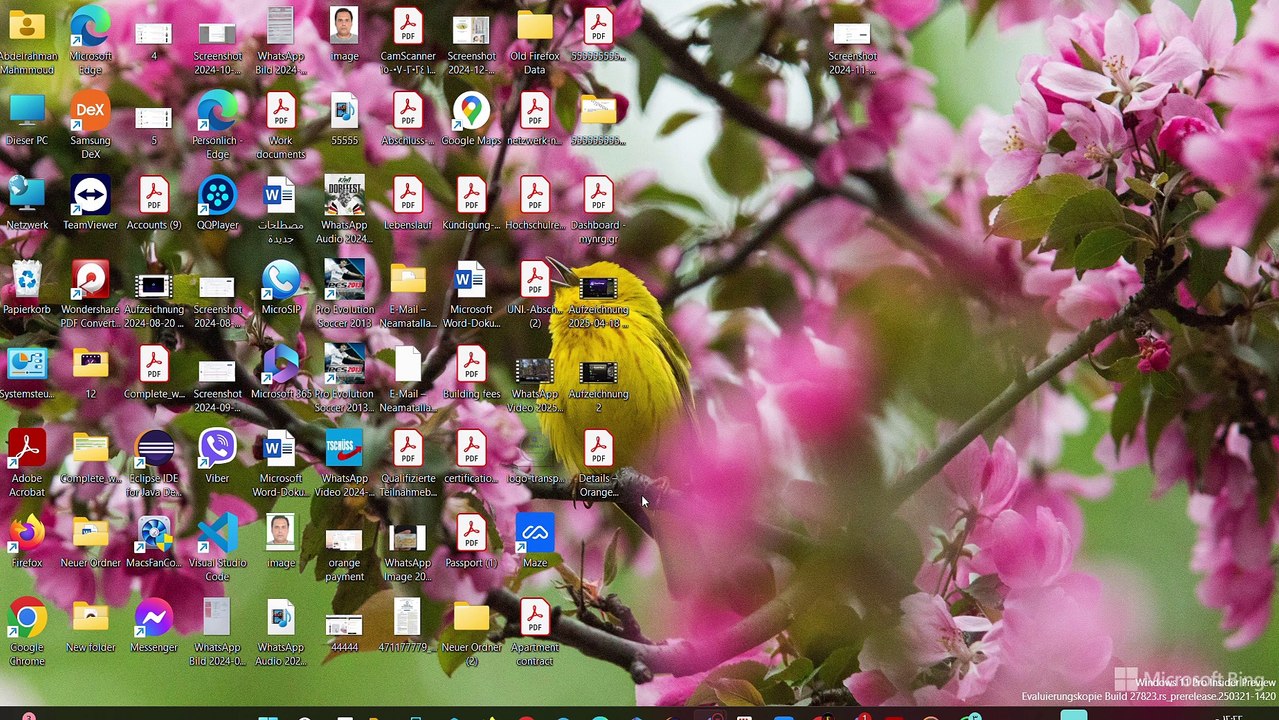The width and height of the screenshot is (1279, 720).
Task: Launch Google Chrome from the desktop
Action: coord(27,632)
